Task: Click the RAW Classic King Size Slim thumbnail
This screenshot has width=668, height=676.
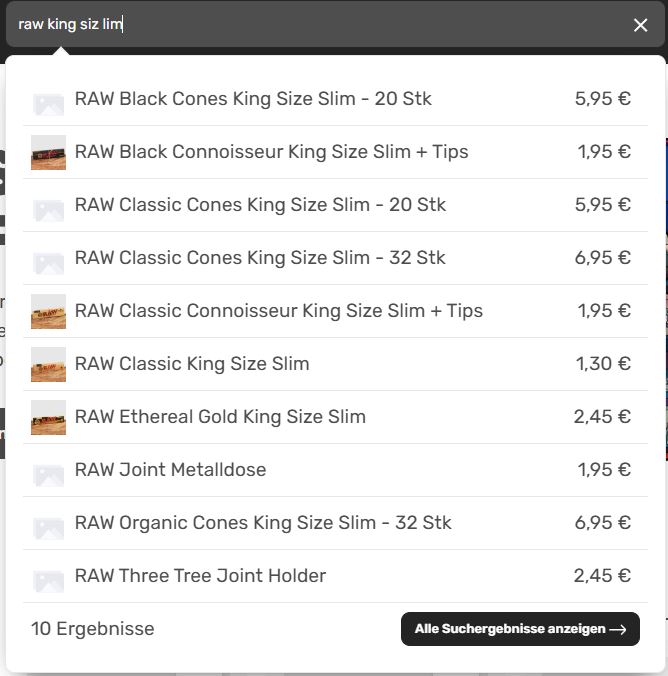Action: point(48,364)
